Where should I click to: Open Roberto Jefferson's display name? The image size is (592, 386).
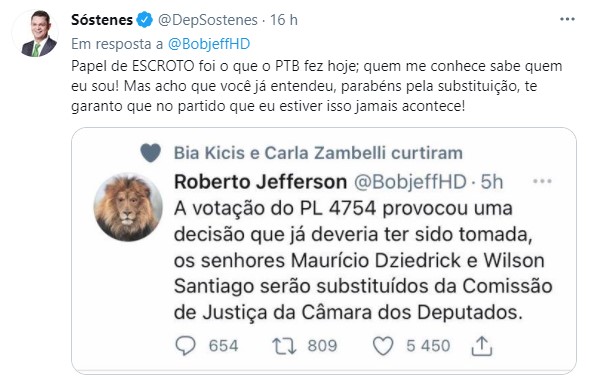tap(261, 182)
